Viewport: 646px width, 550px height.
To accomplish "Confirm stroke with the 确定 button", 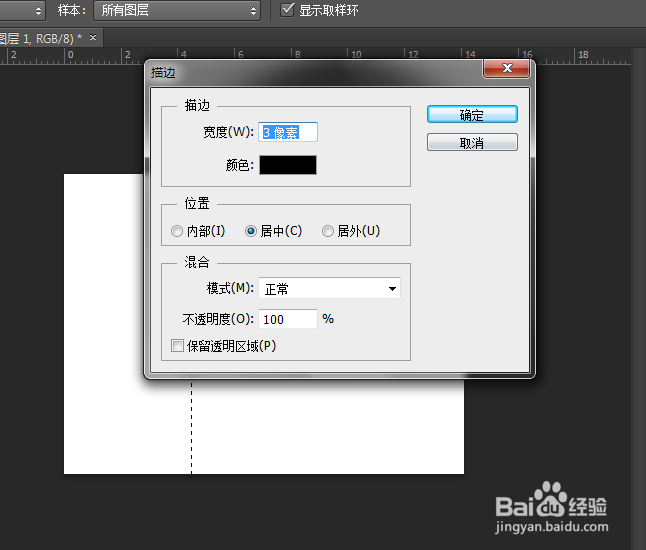I will click(x=472, y=115).
